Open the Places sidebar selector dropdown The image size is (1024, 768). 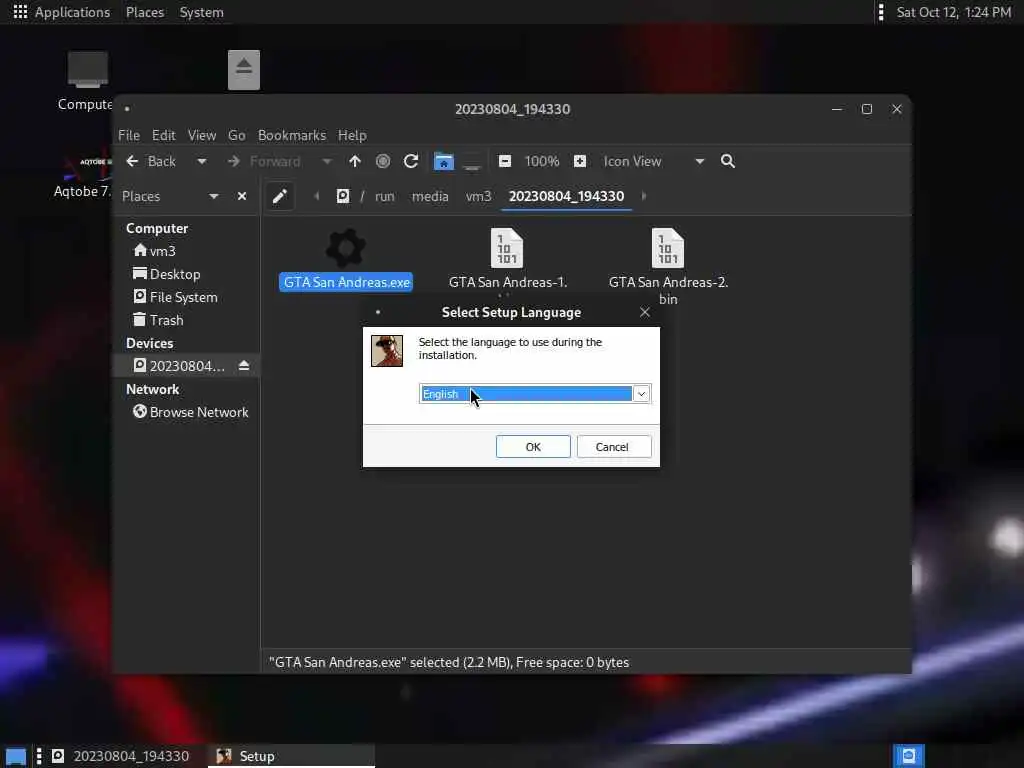click(x=214, y=197)
